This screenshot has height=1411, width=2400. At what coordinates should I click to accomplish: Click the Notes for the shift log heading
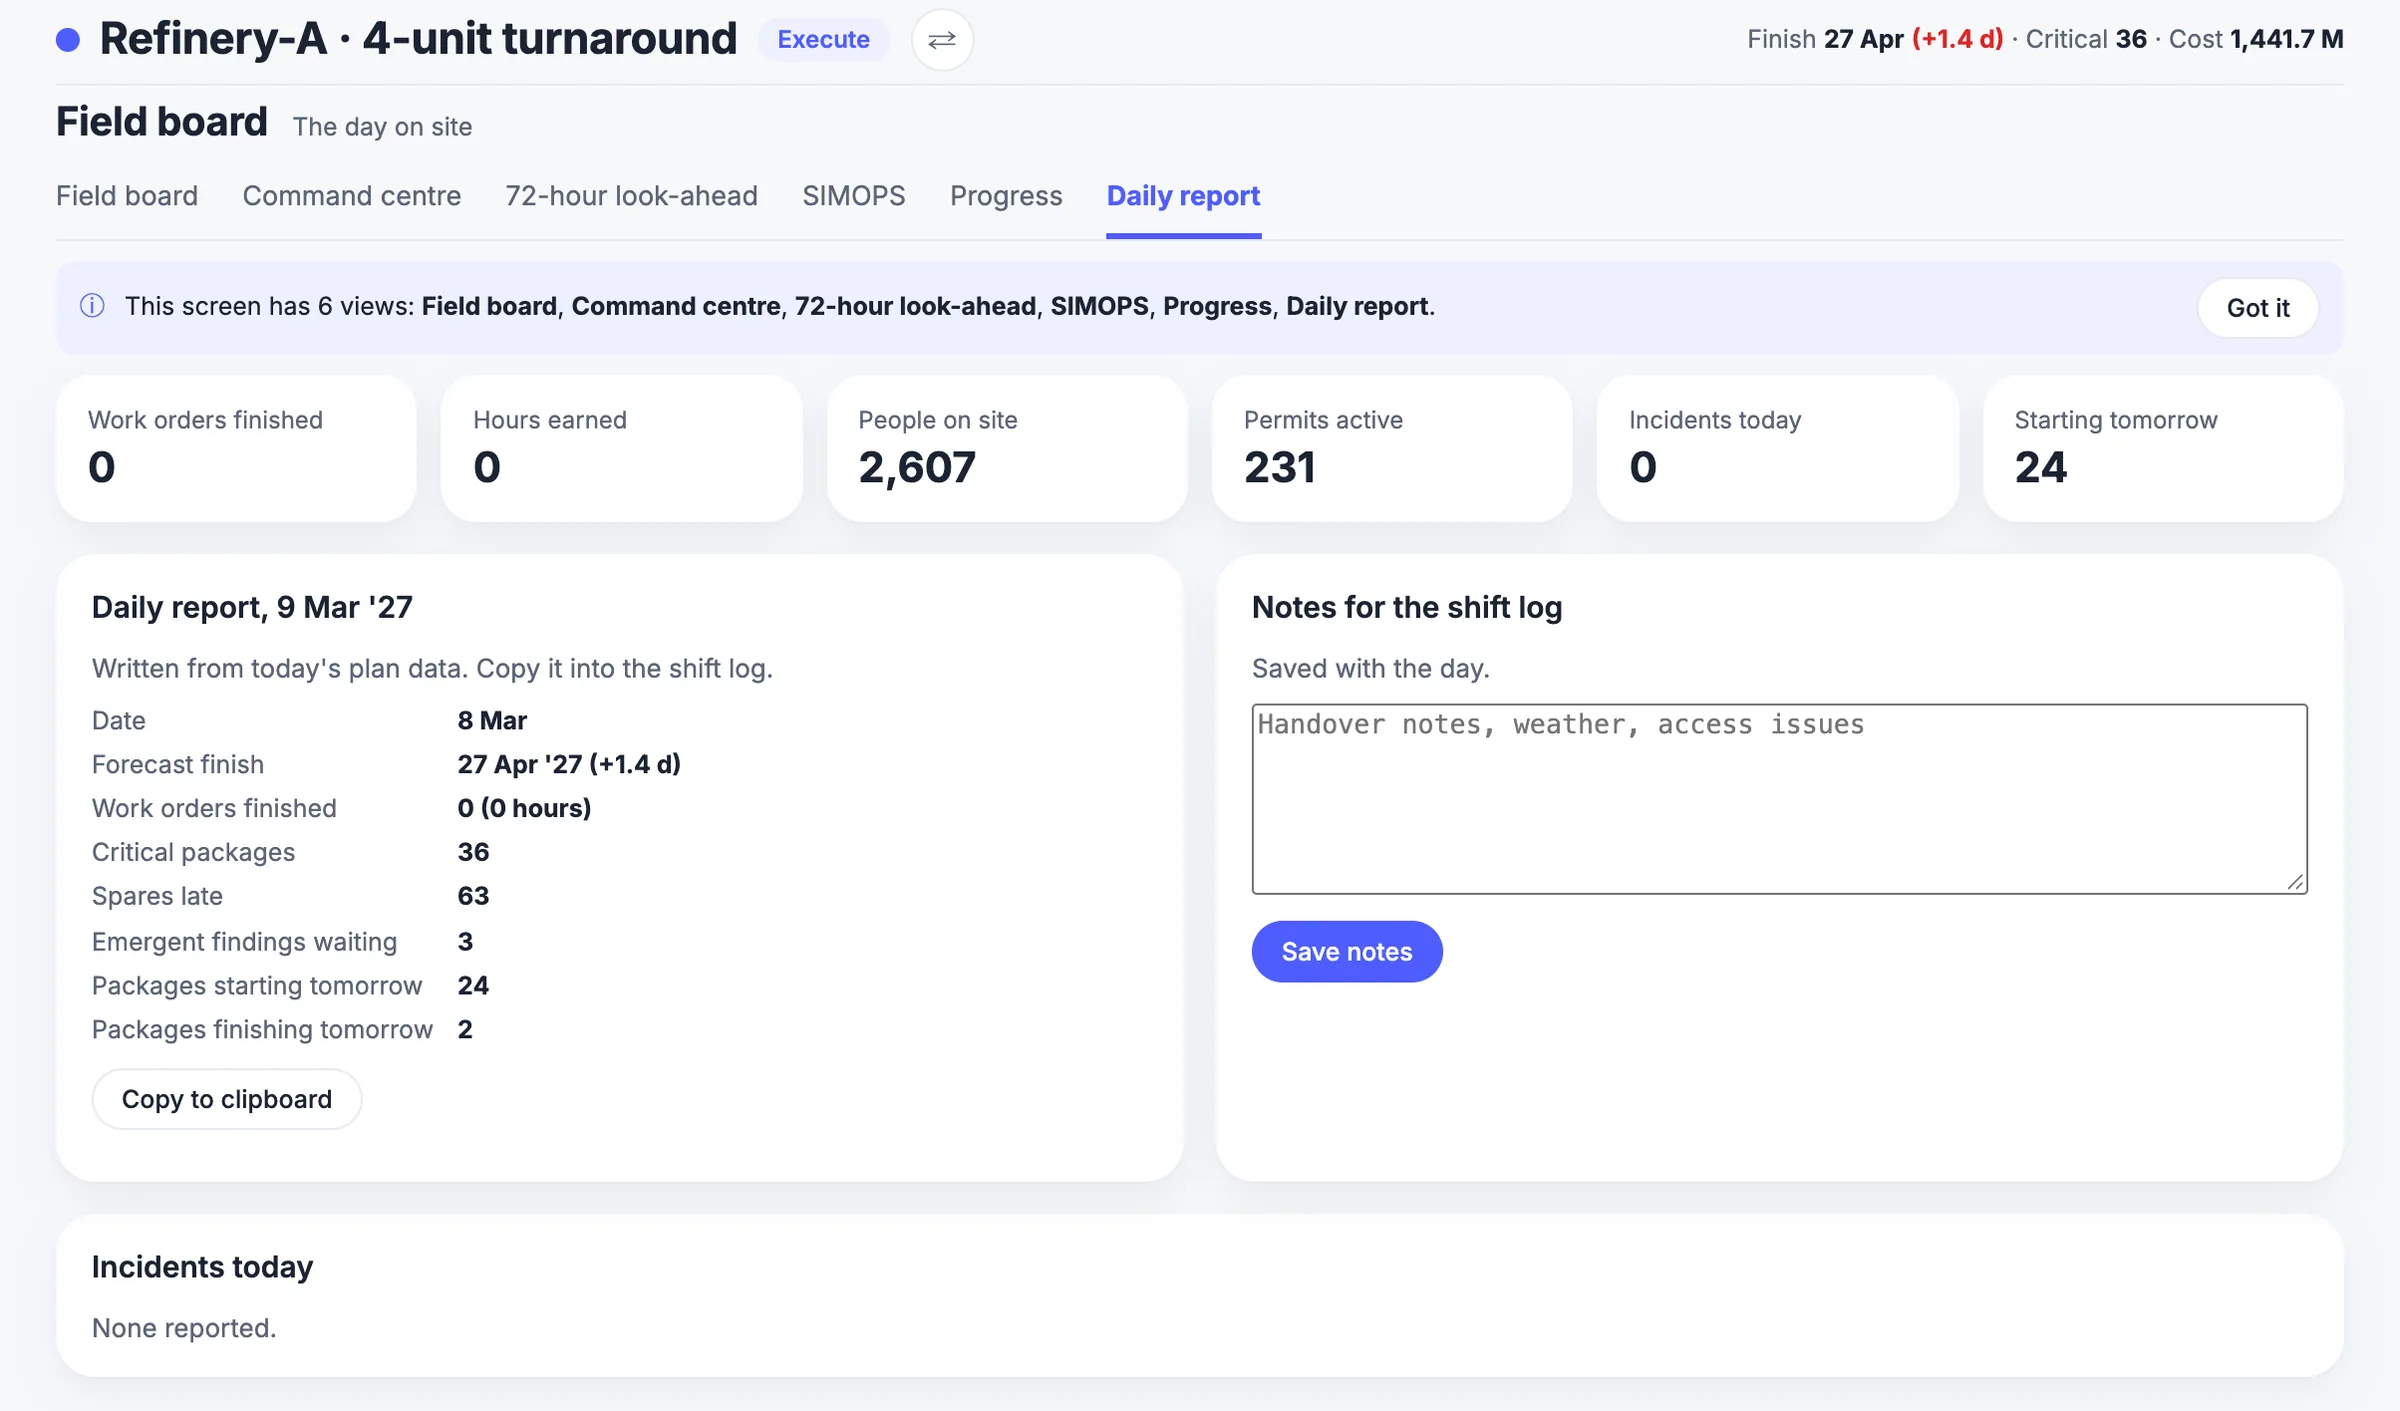pyautogui.click(x=1407, y=607)
